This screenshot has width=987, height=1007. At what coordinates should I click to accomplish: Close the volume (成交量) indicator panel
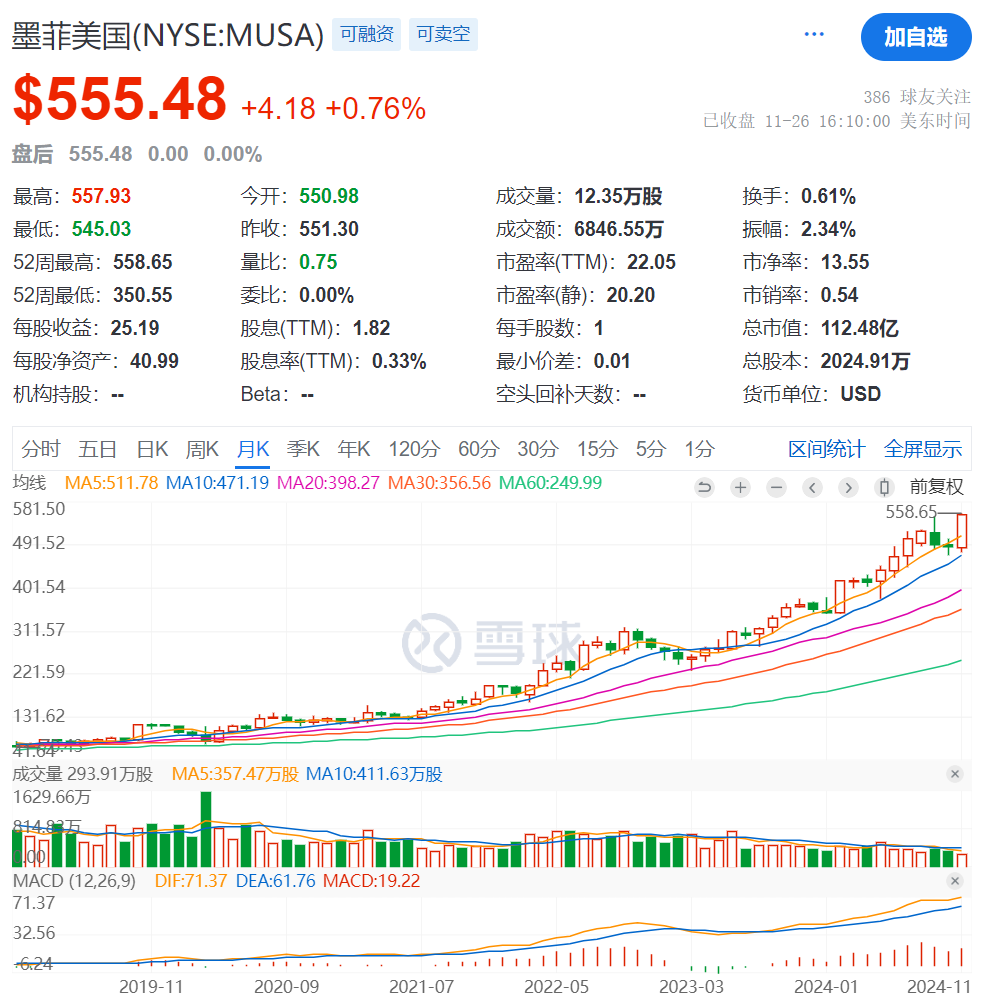(x=955, y=774)
